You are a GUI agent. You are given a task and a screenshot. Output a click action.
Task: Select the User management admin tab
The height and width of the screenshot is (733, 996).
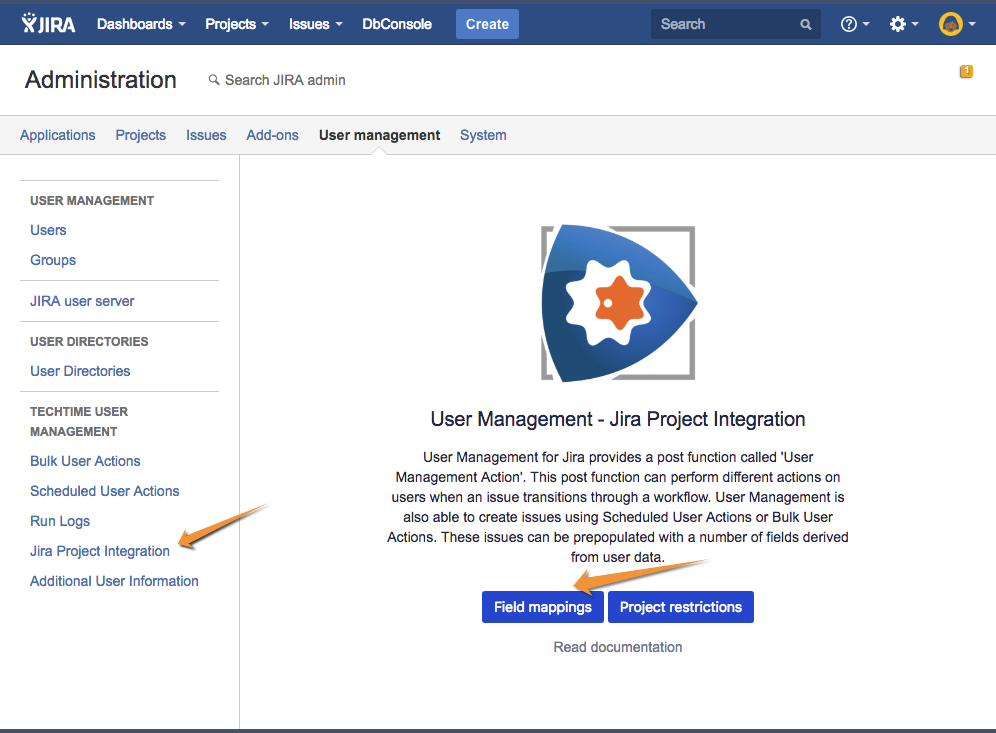click(x=379, y=135)
